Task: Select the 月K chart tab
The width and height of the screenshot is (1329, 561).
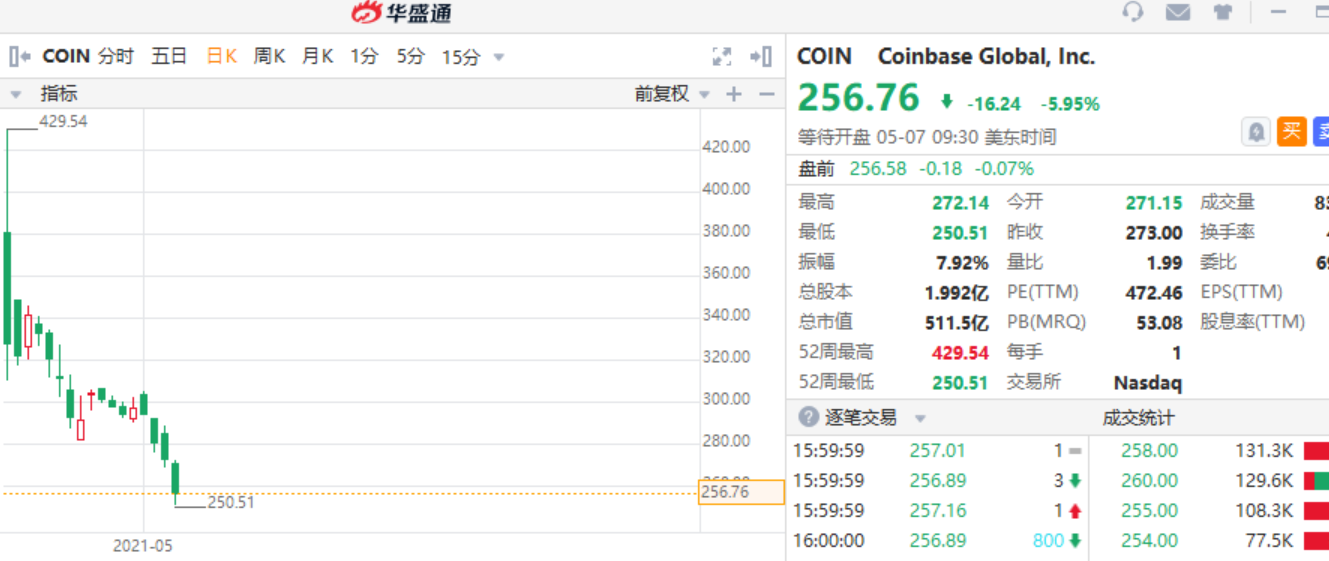Action: [x=317, y=56]
